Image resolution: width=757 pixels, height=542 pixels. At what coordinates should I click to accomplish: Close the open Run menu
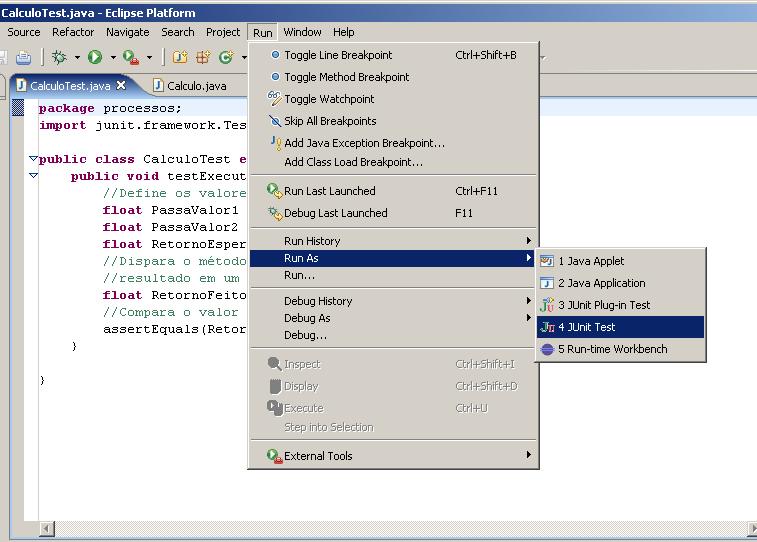click(263, 32)
